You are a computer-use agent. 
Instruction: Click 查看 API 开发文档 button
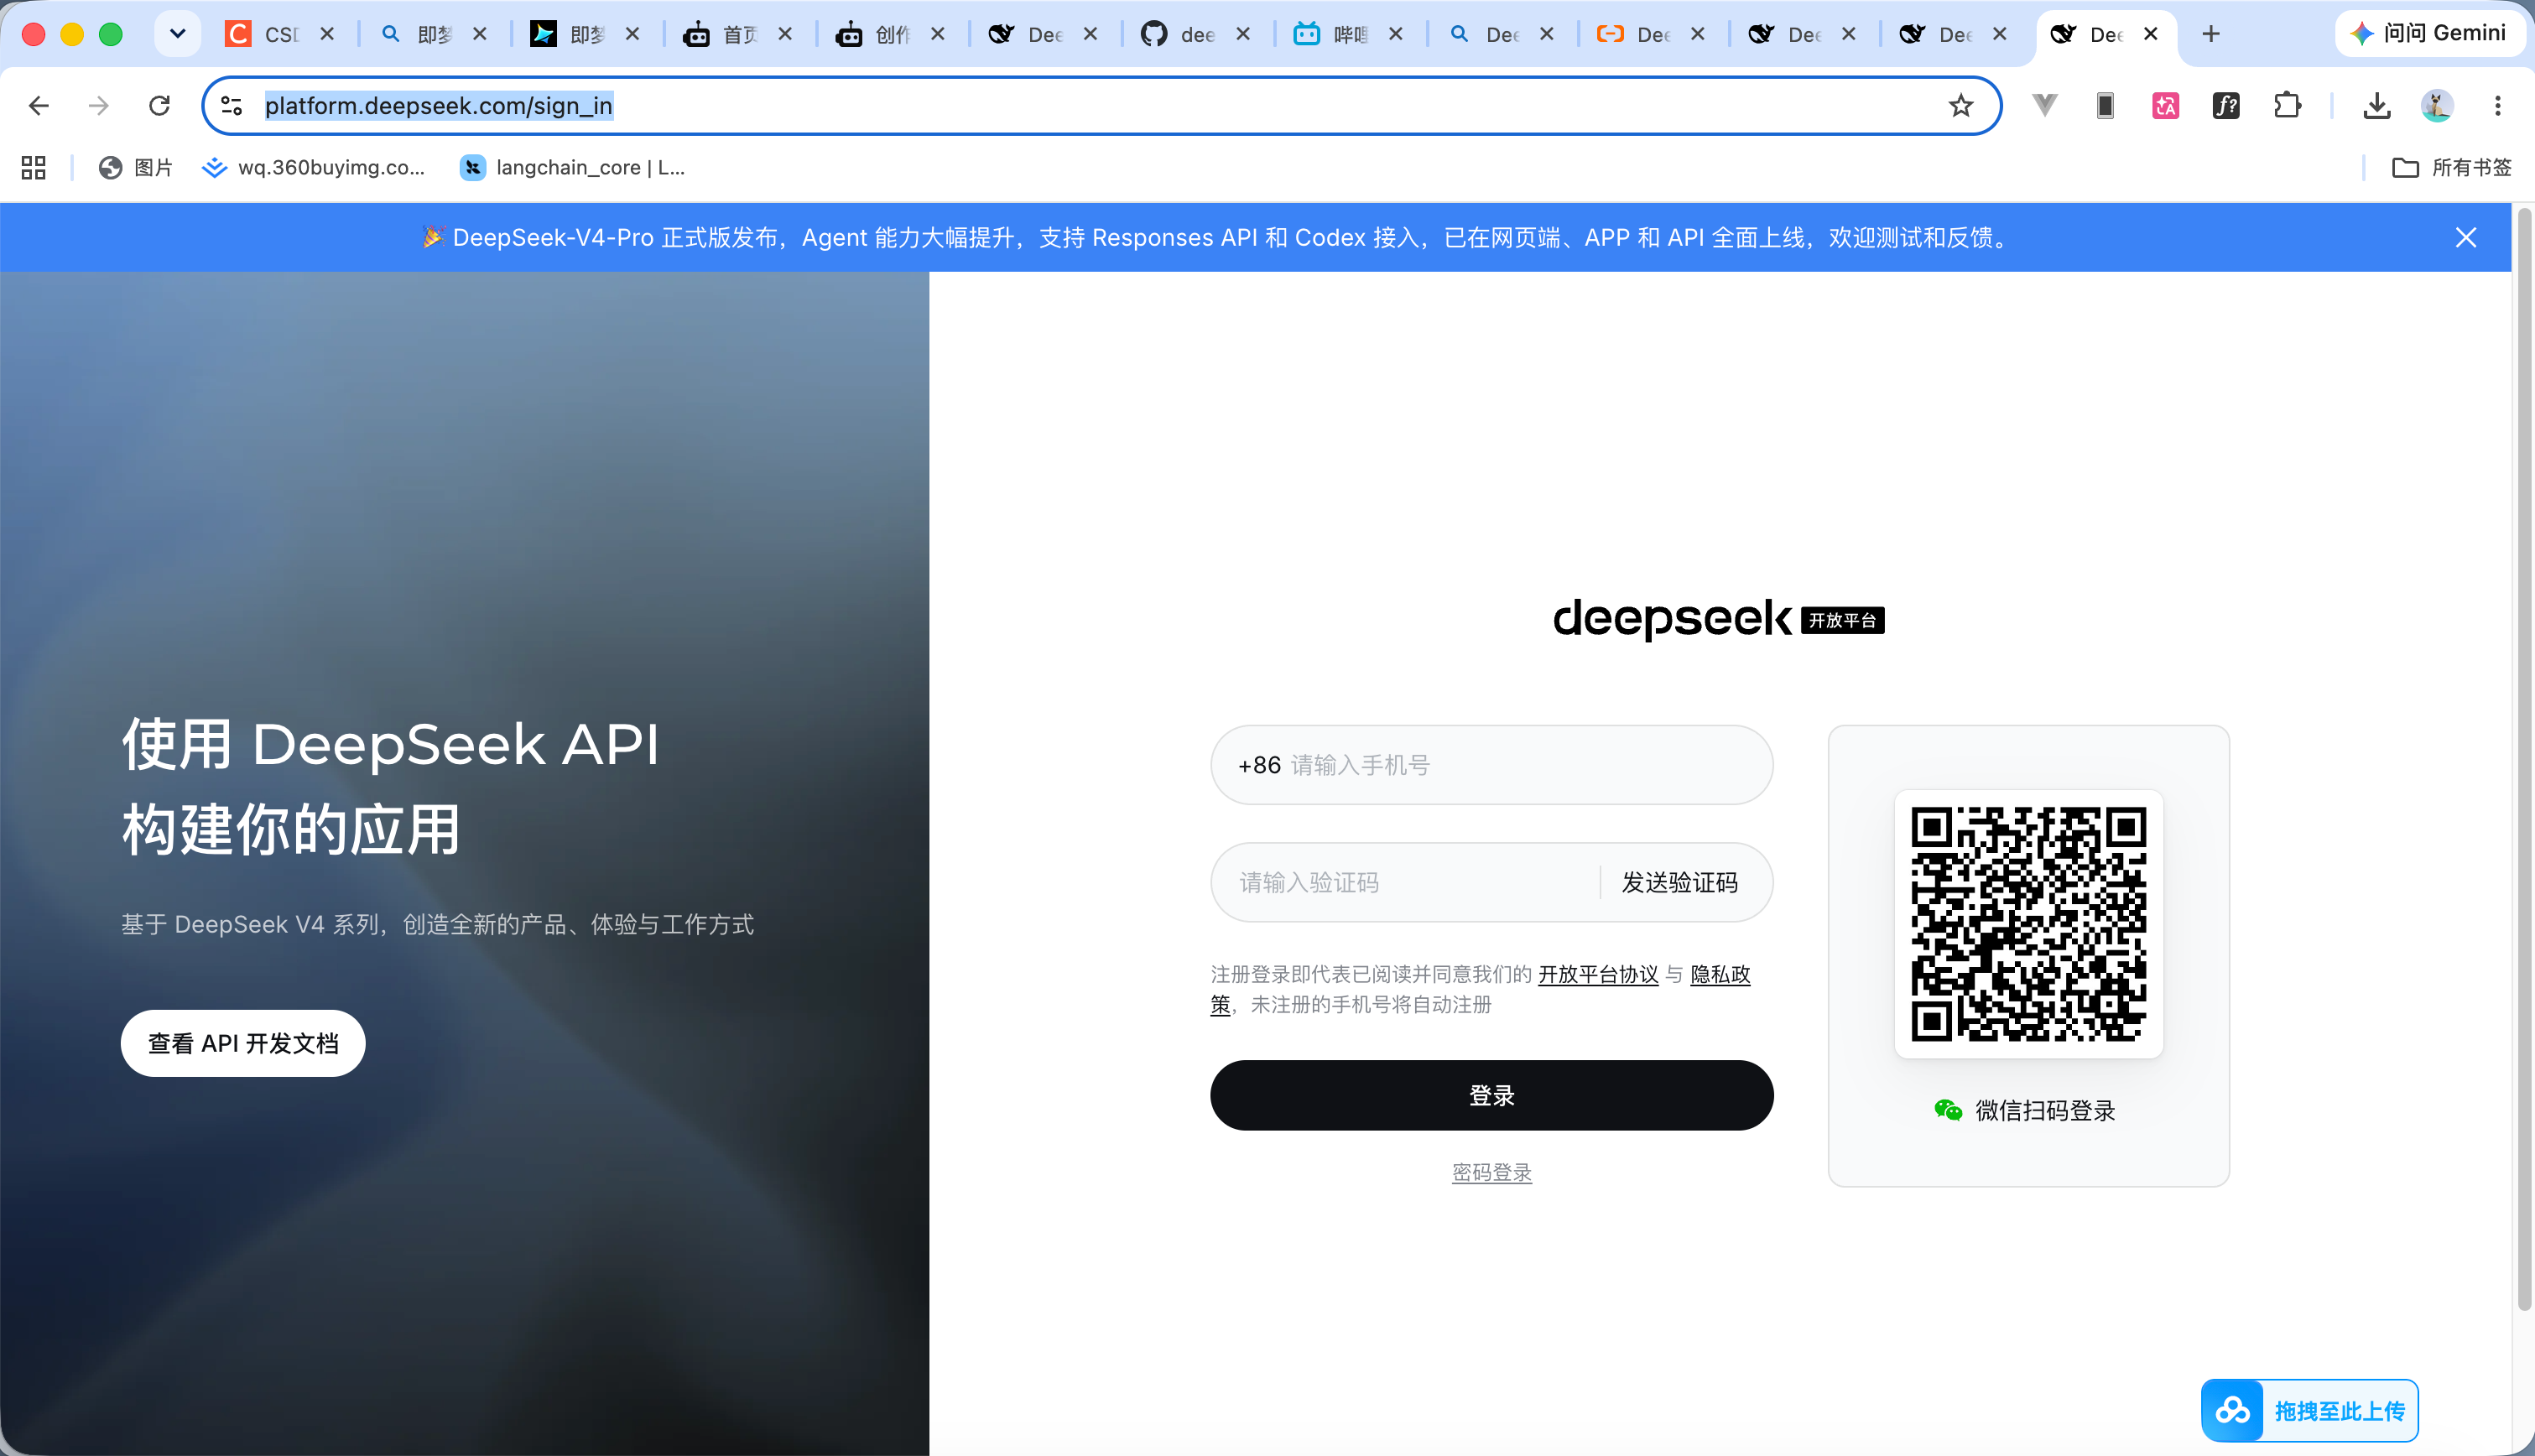pyautogui.click(x=243, y=1043)
